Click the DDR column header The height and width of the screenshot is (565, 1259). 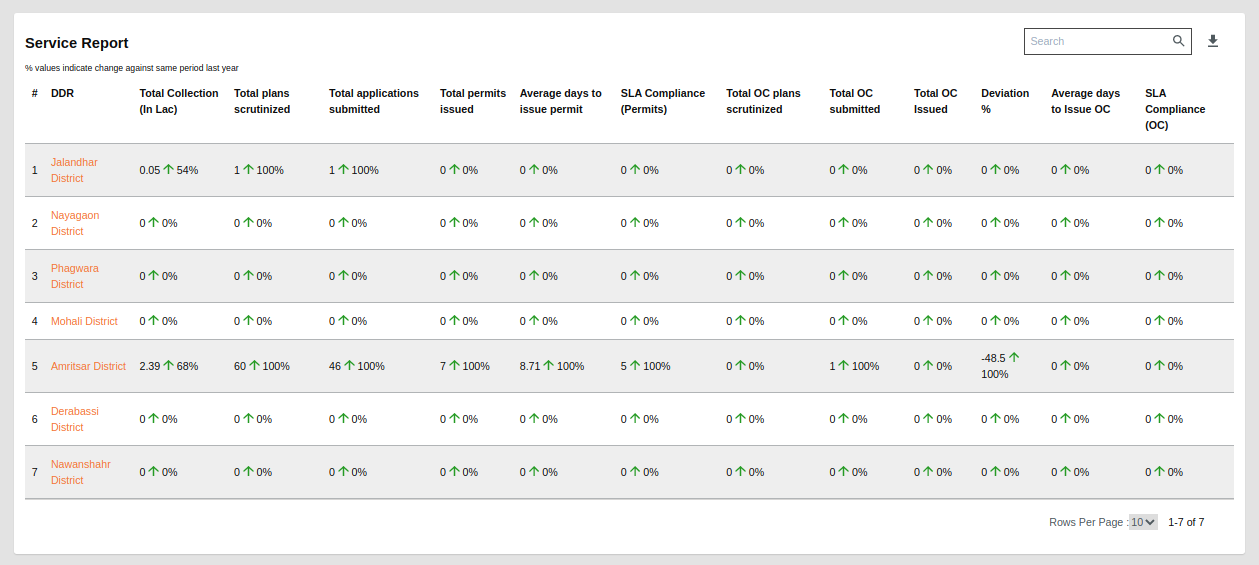pyautogui.click(x=62, y=93)
